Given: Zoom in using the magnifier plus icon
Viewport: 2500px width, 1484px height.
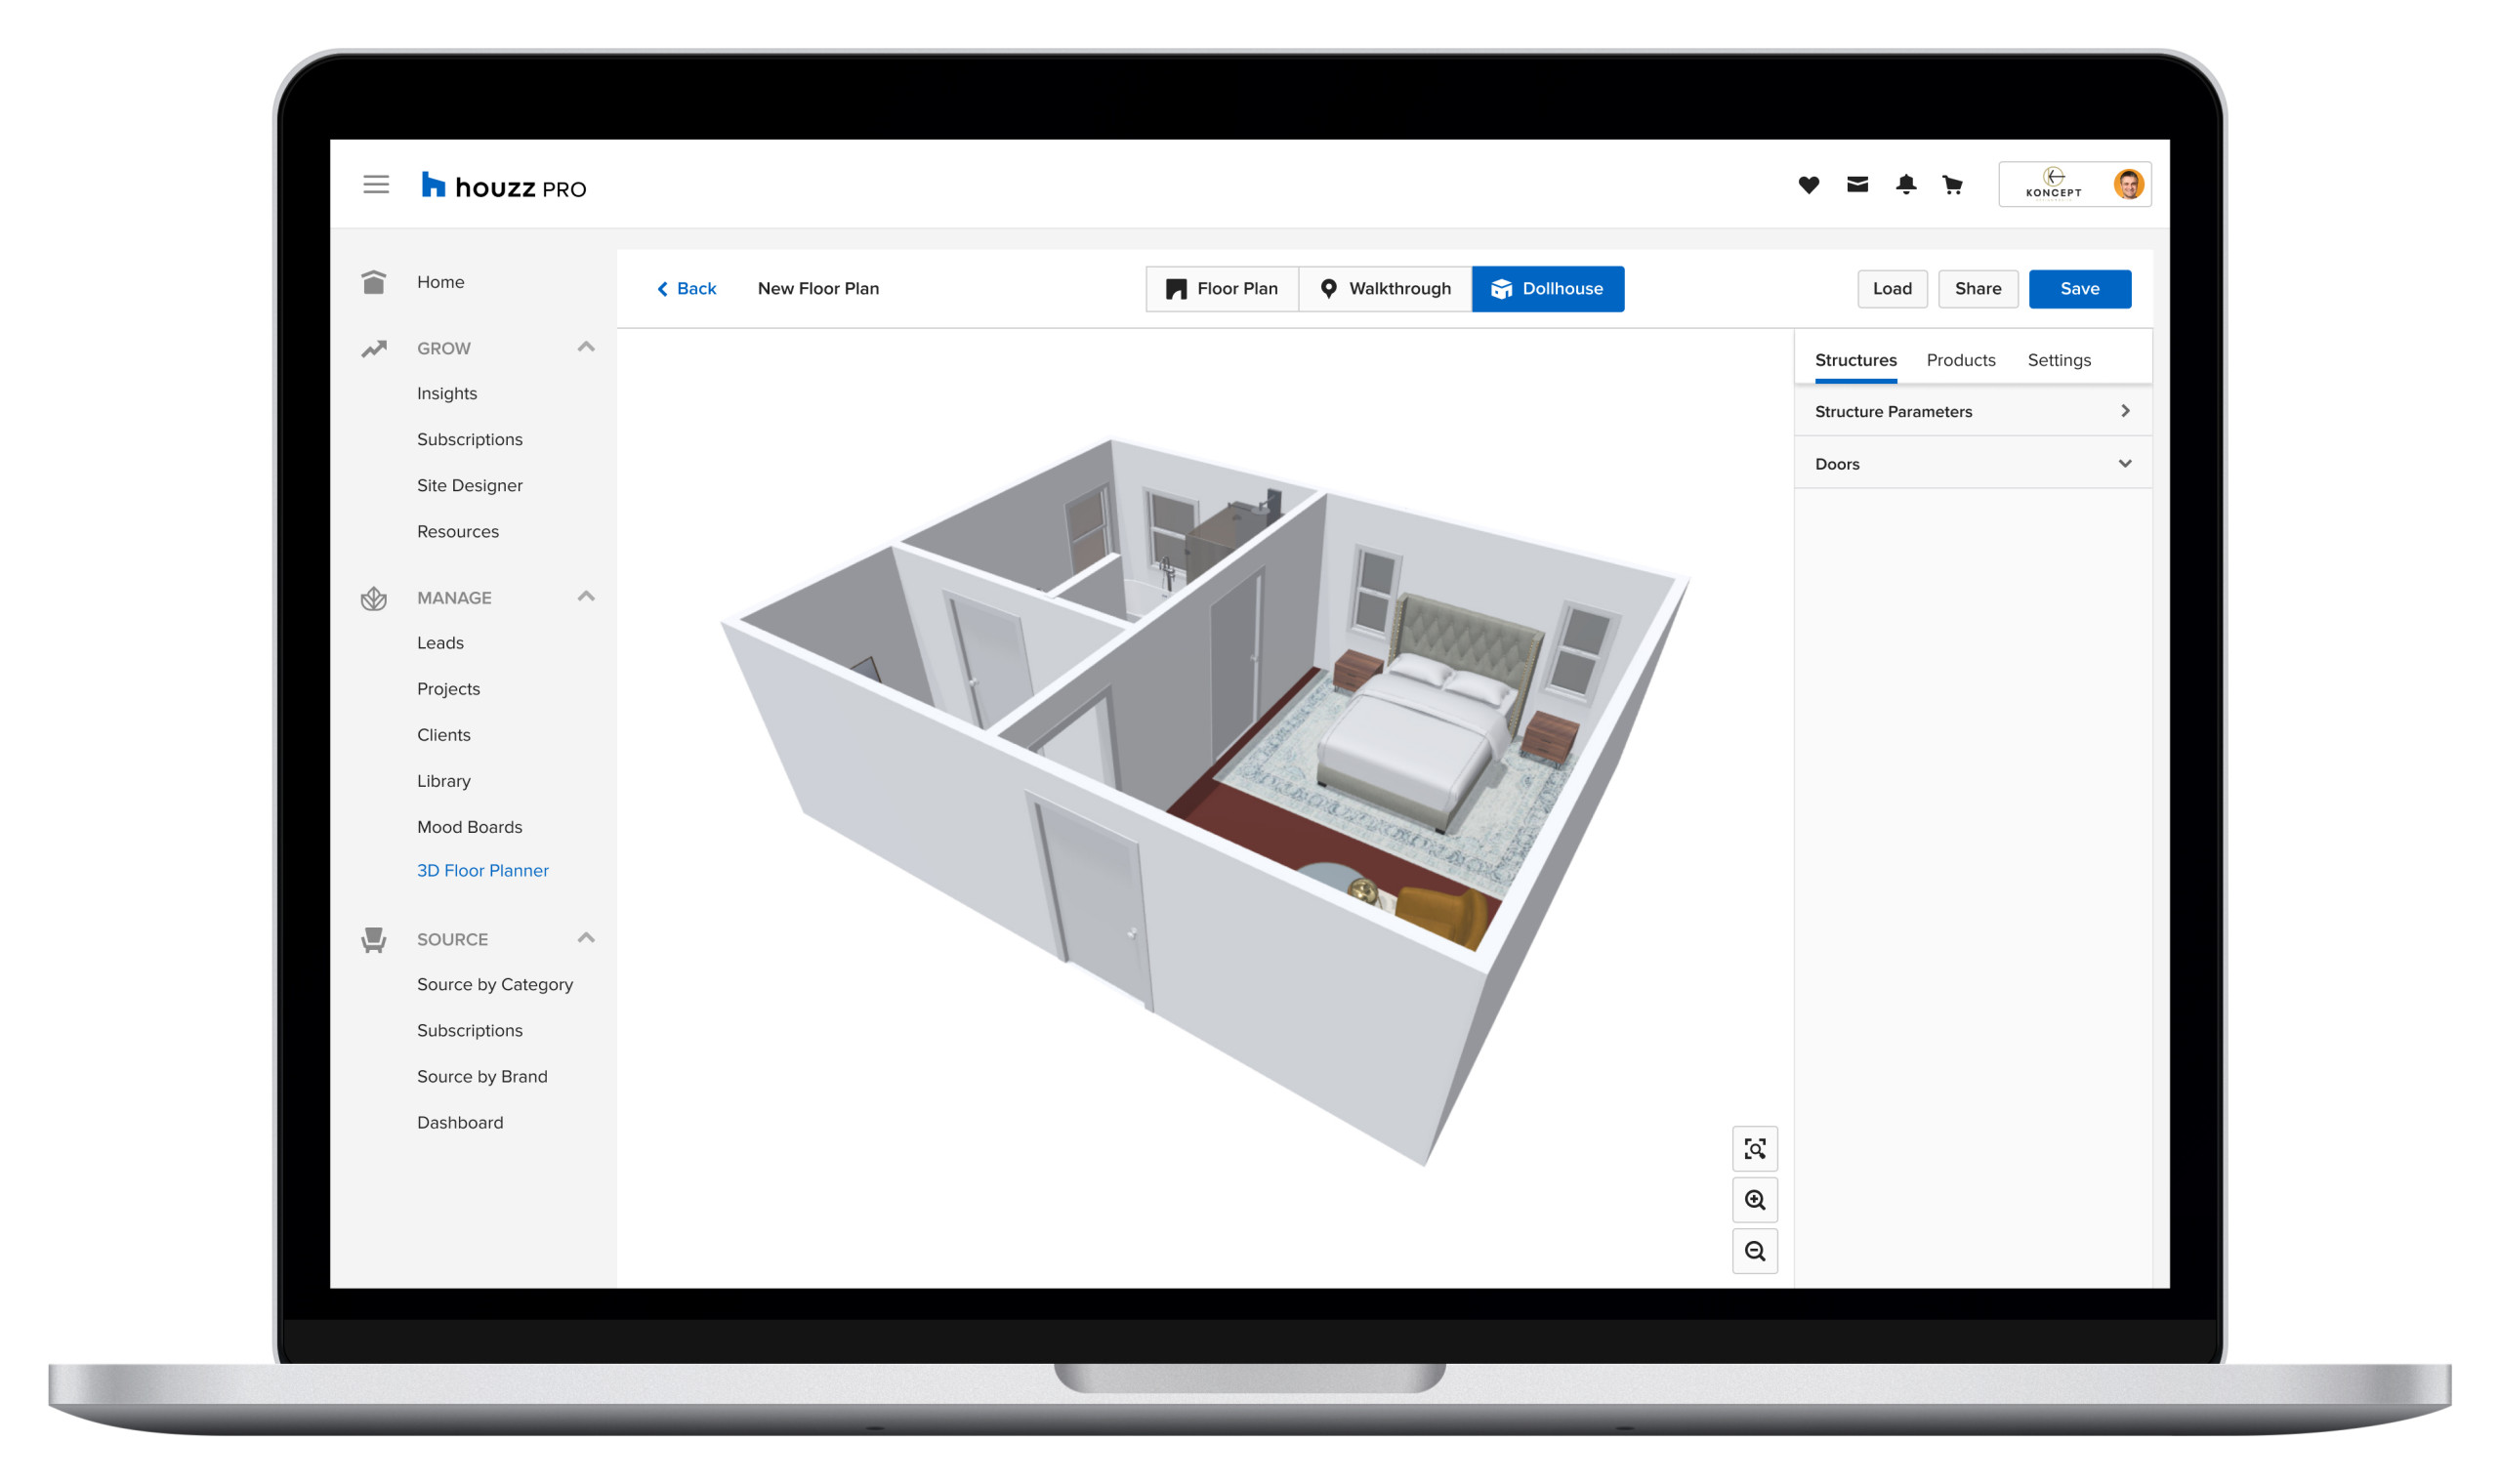Looking at the screenshot, I should 1755,1200.
